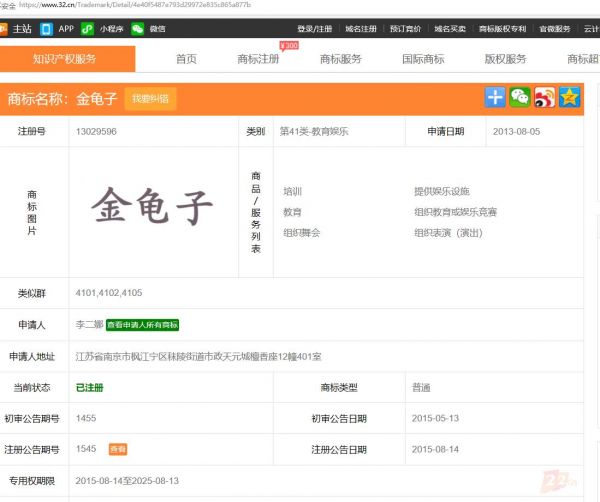Viewport: 600px width, 502px height.
Task: Open the 登录/注册 link
Action: coord(315,29)
